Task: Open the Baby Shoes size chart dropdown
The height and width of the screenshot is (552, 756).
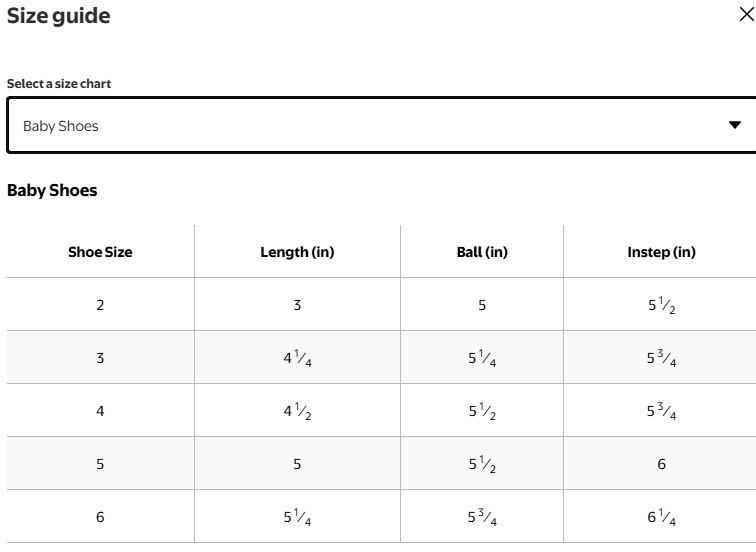Action: [381, 125]
